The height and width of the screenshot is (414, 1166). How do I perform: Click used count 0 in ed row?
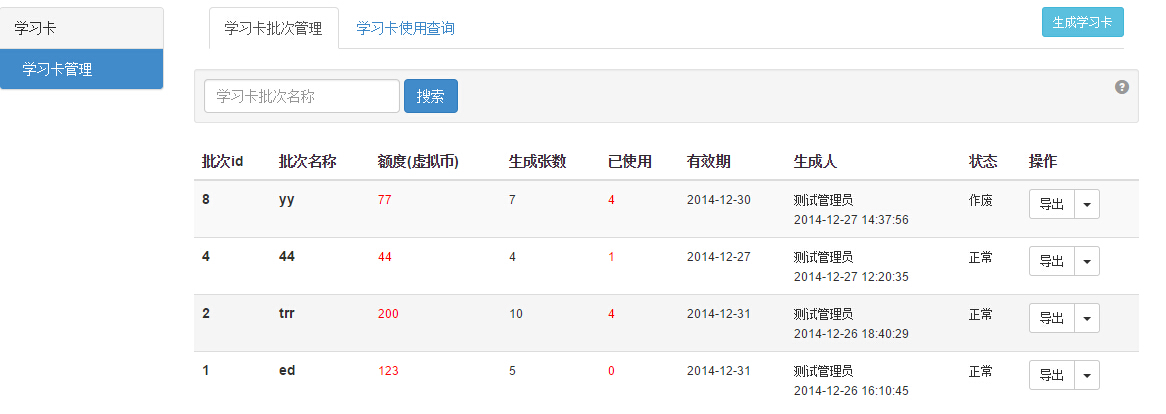click(x=611, y=371)
